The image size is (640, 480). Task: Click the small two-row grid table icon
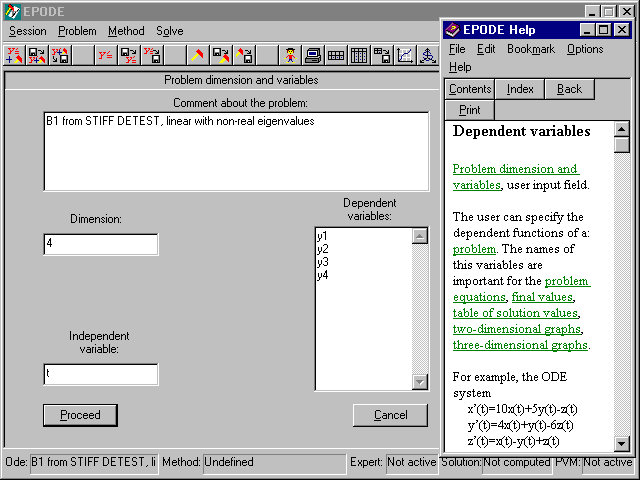click(336, 56)
